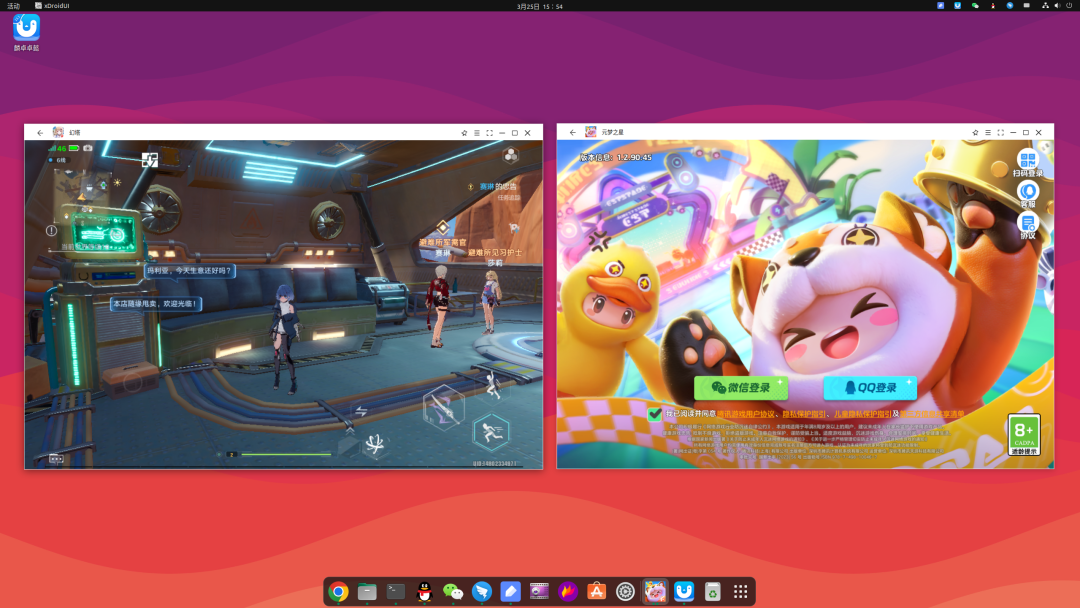Tap the exclamation alert icon in 幻塔
This screenshot has width=1080, height=608.
(x=52, y=231)
